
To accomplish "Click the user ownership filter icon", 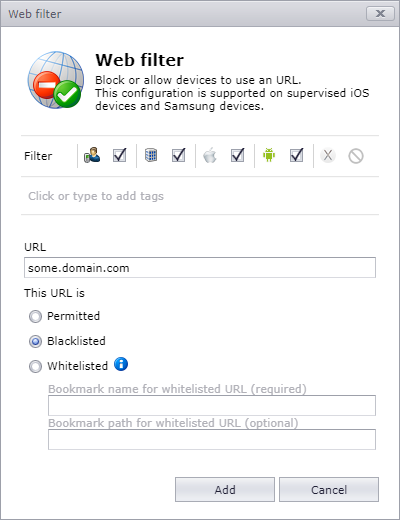I will click(92, 155).
